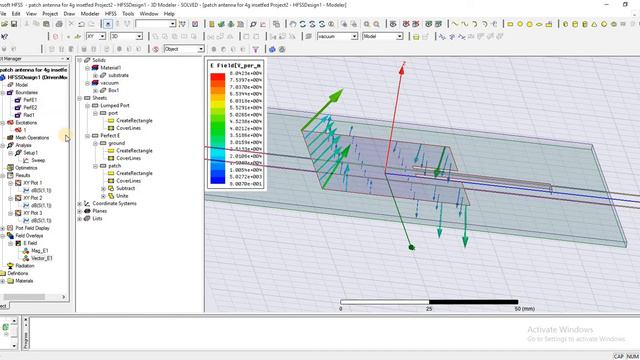The image size is (640, 360).
Task: Click the magnifier Find icon
Action: click(x=253, y=24)
